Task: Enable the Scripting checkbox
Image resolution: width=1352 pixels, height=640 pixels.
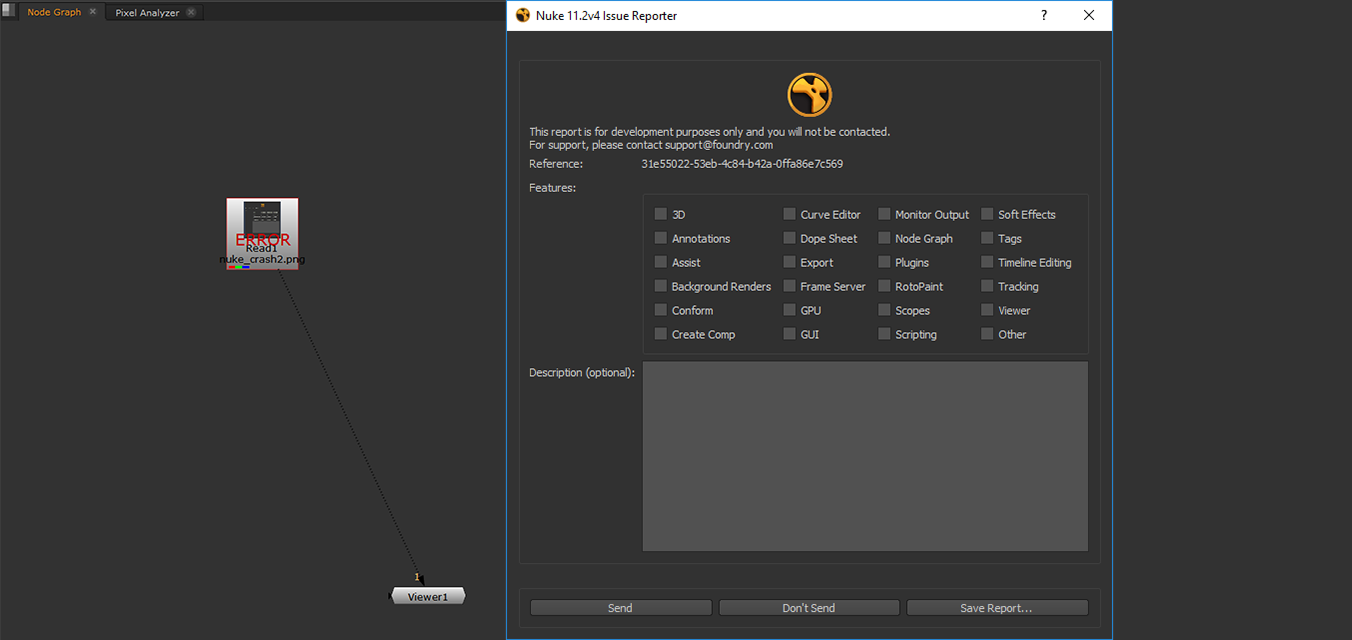Action: [x=884, y=334]
